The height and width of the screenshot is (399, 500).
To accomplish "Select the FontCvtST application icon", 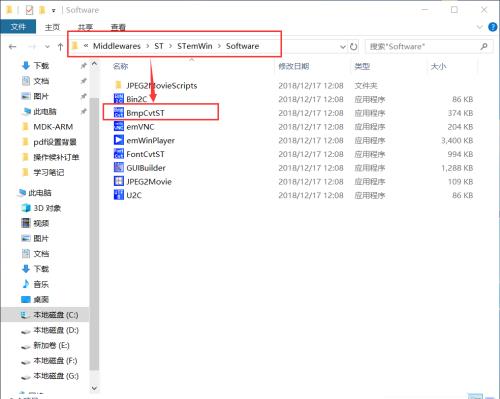I will [x=119, y=154].
